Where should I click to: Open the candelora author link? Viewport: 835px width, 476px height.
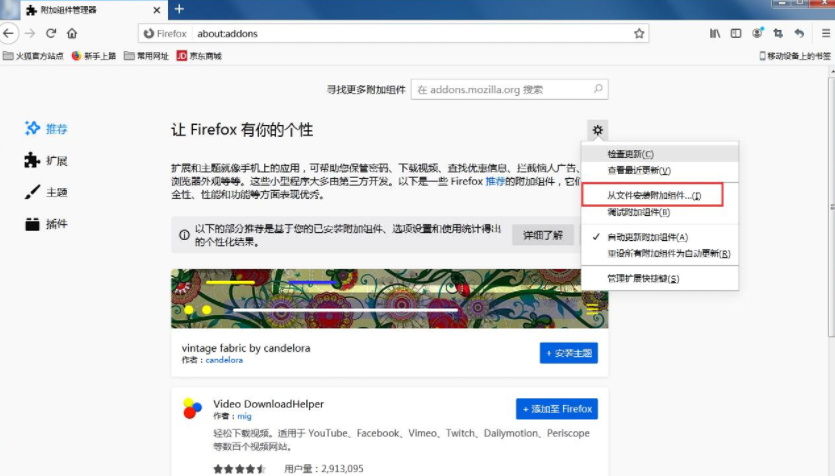pos(224,360)
